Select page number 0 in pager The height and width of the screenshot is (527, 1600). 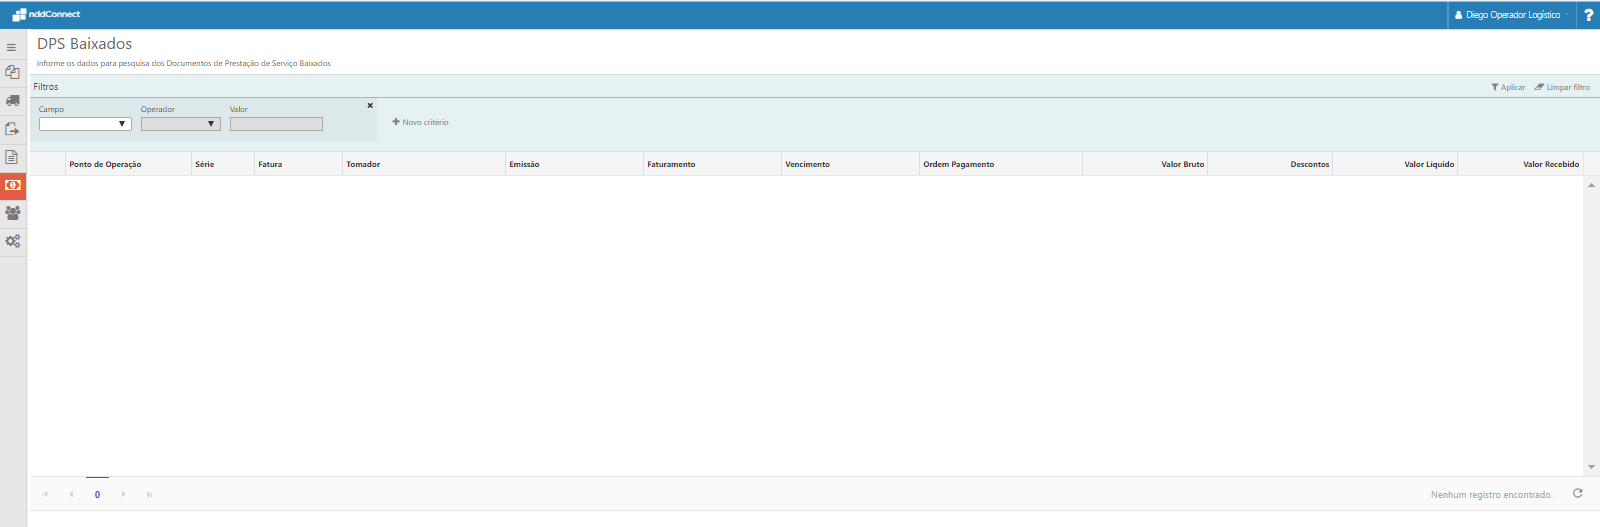pyautogui.click(x=97, y=494)
